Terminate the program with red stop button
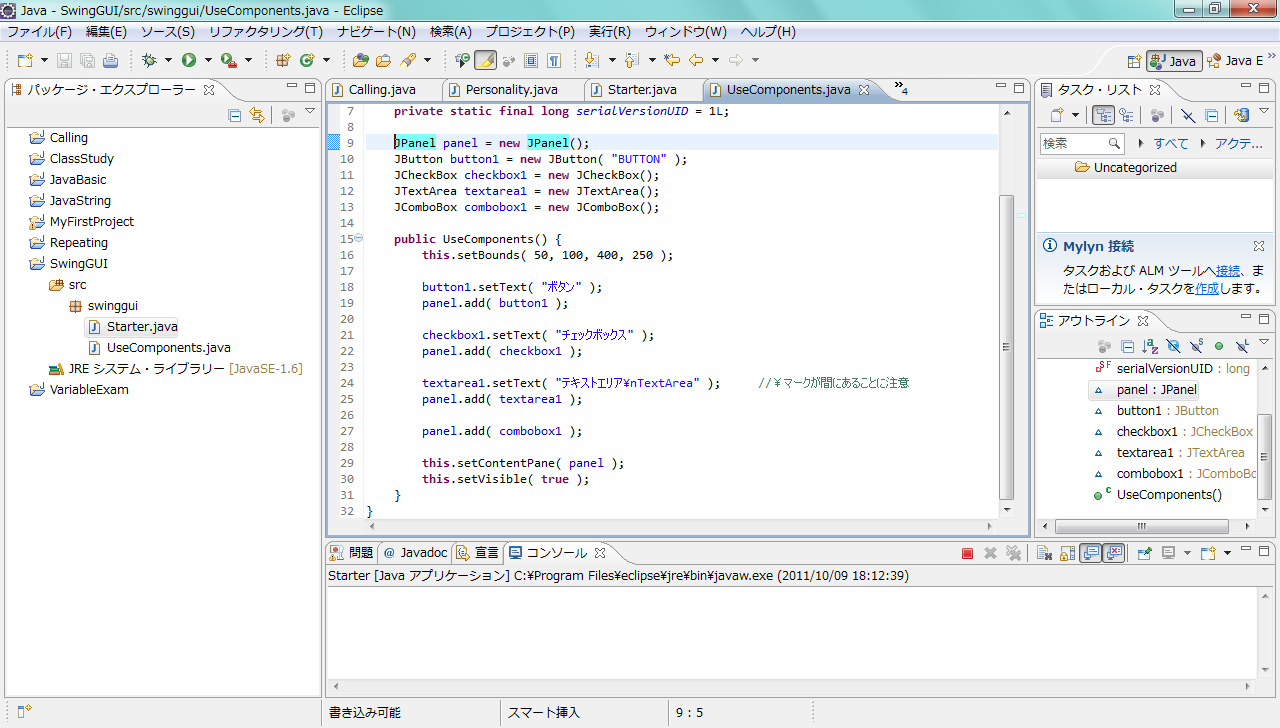 pyautogui.click(x=967, y=553)
